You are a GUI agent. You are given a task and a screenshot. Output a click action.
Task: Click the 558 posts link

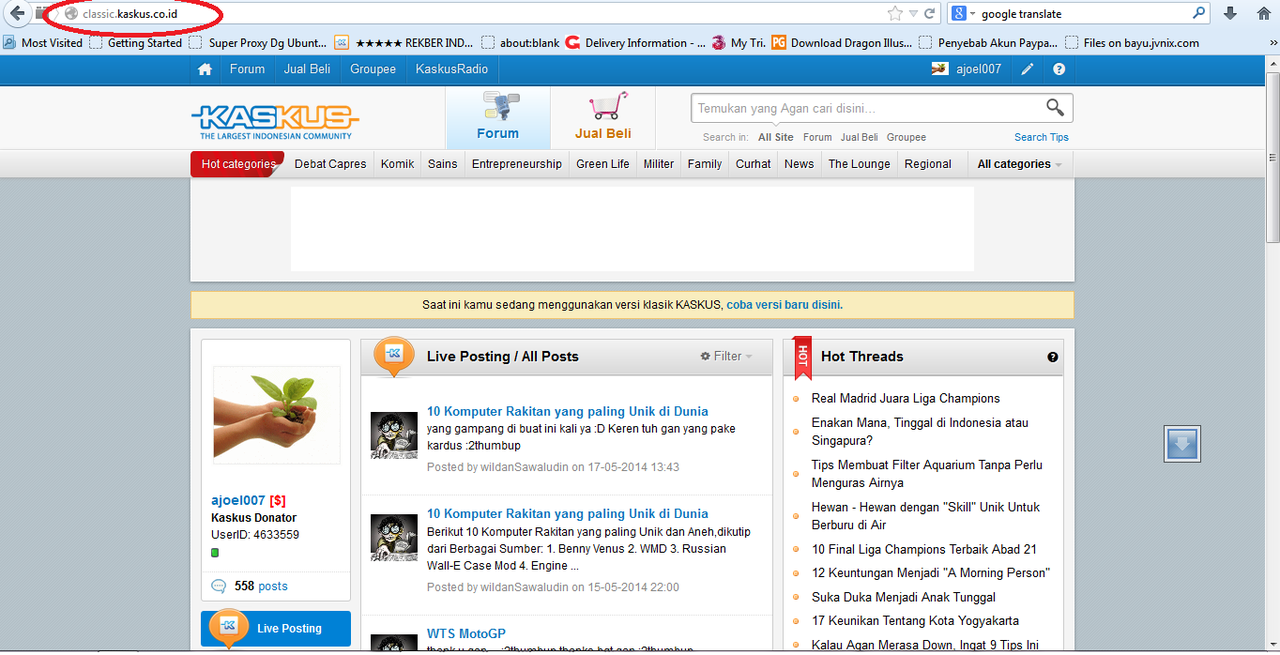[261, 587]
